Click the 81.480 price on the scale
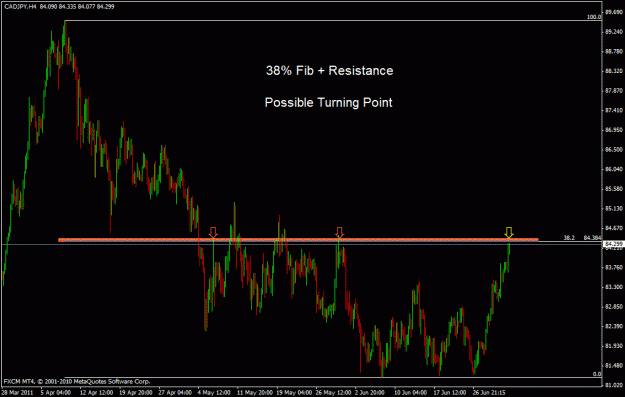The image size is (625, 397). 614,366
